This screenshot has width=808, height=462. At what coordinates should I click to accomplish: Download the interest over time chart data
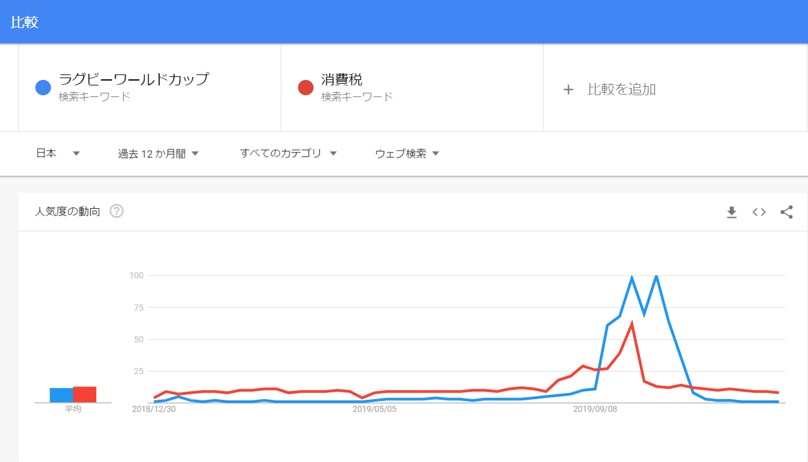pos(731,212)
